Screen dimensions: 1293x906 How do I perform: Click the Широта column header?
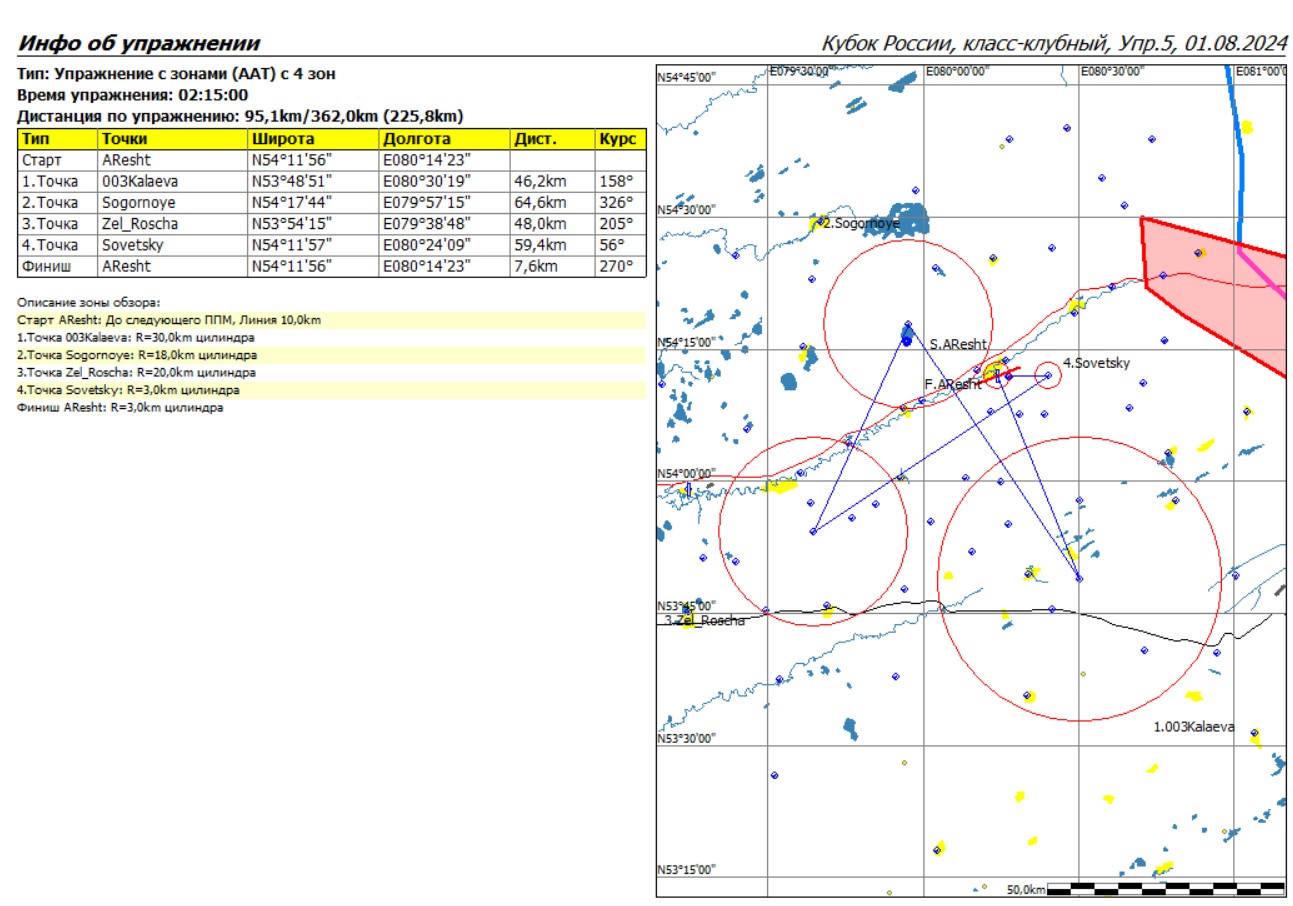[313, 139]
